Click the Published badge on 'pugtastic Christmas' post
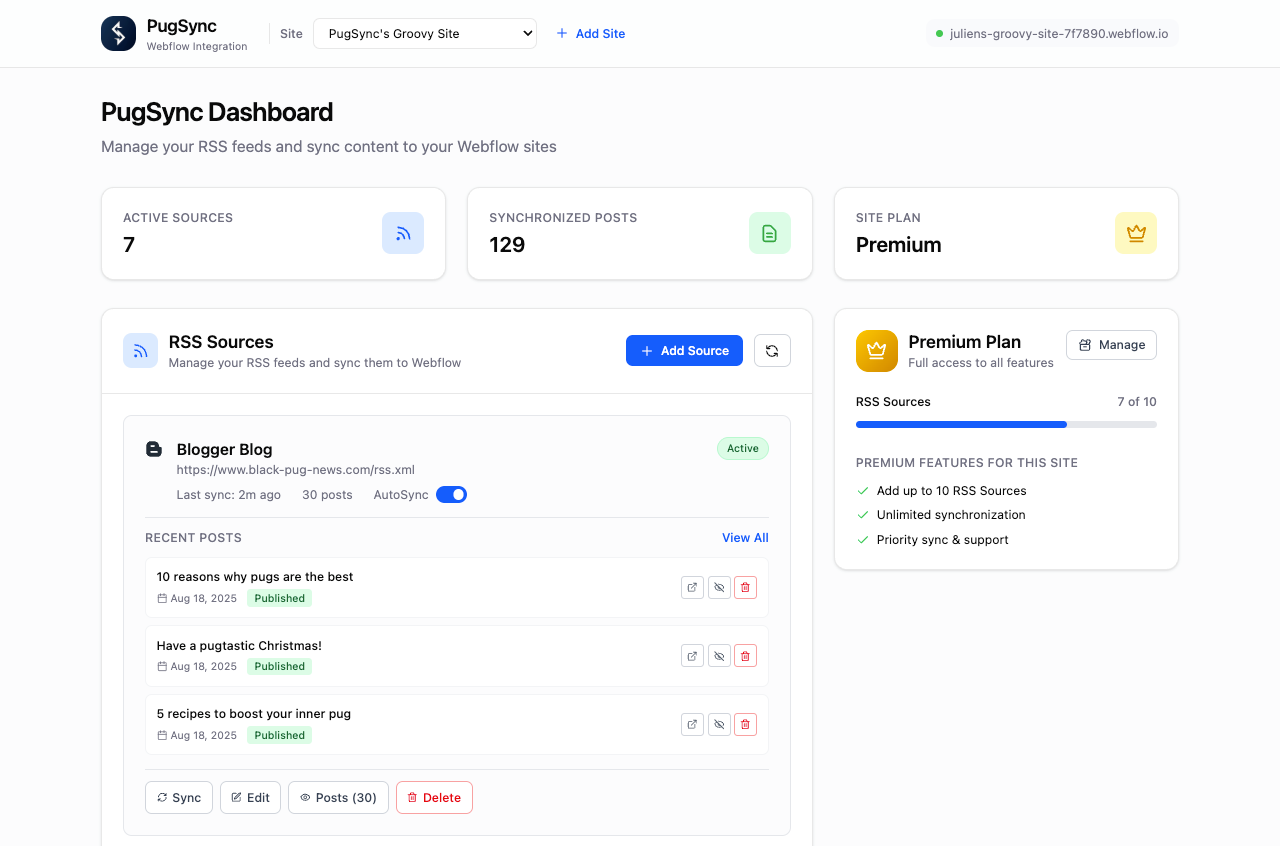The height and width of the screenshot is (846, 1280). pyautogui.click(x=279, y=666)
